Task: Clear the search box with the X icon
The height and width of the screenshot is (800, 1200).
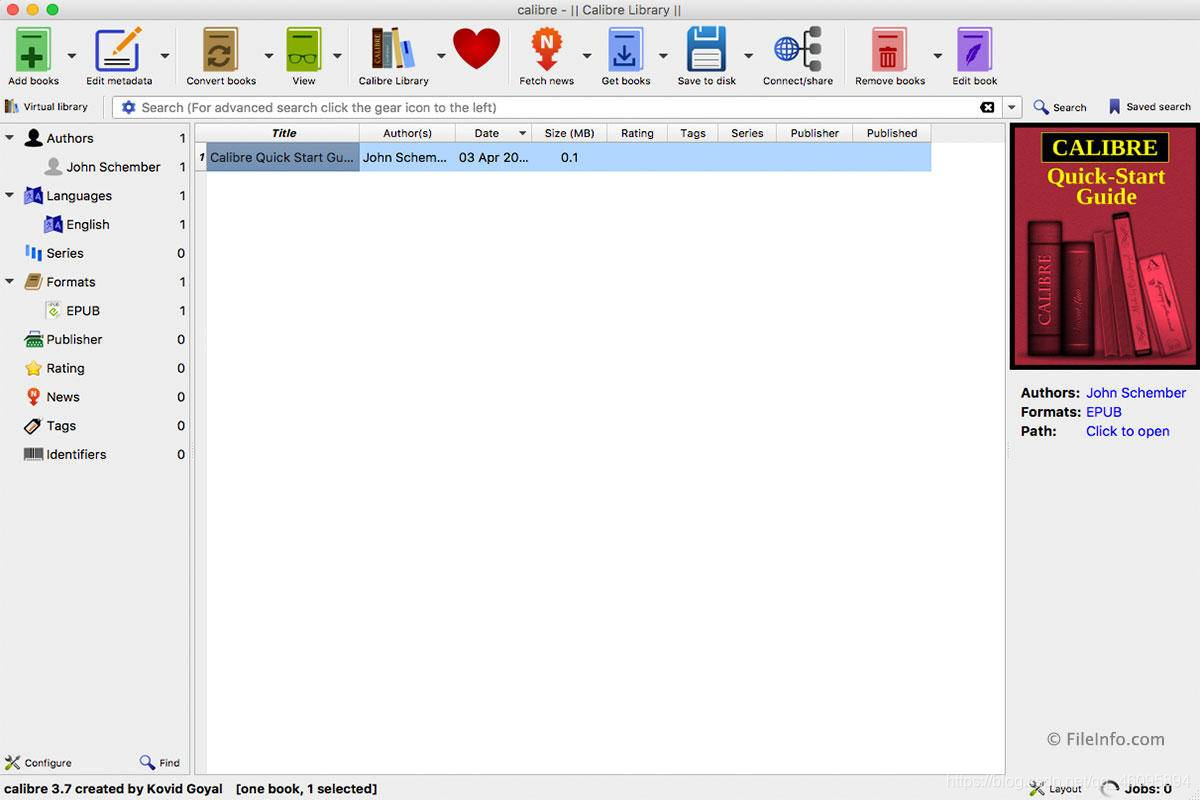Action: [987, 107]
